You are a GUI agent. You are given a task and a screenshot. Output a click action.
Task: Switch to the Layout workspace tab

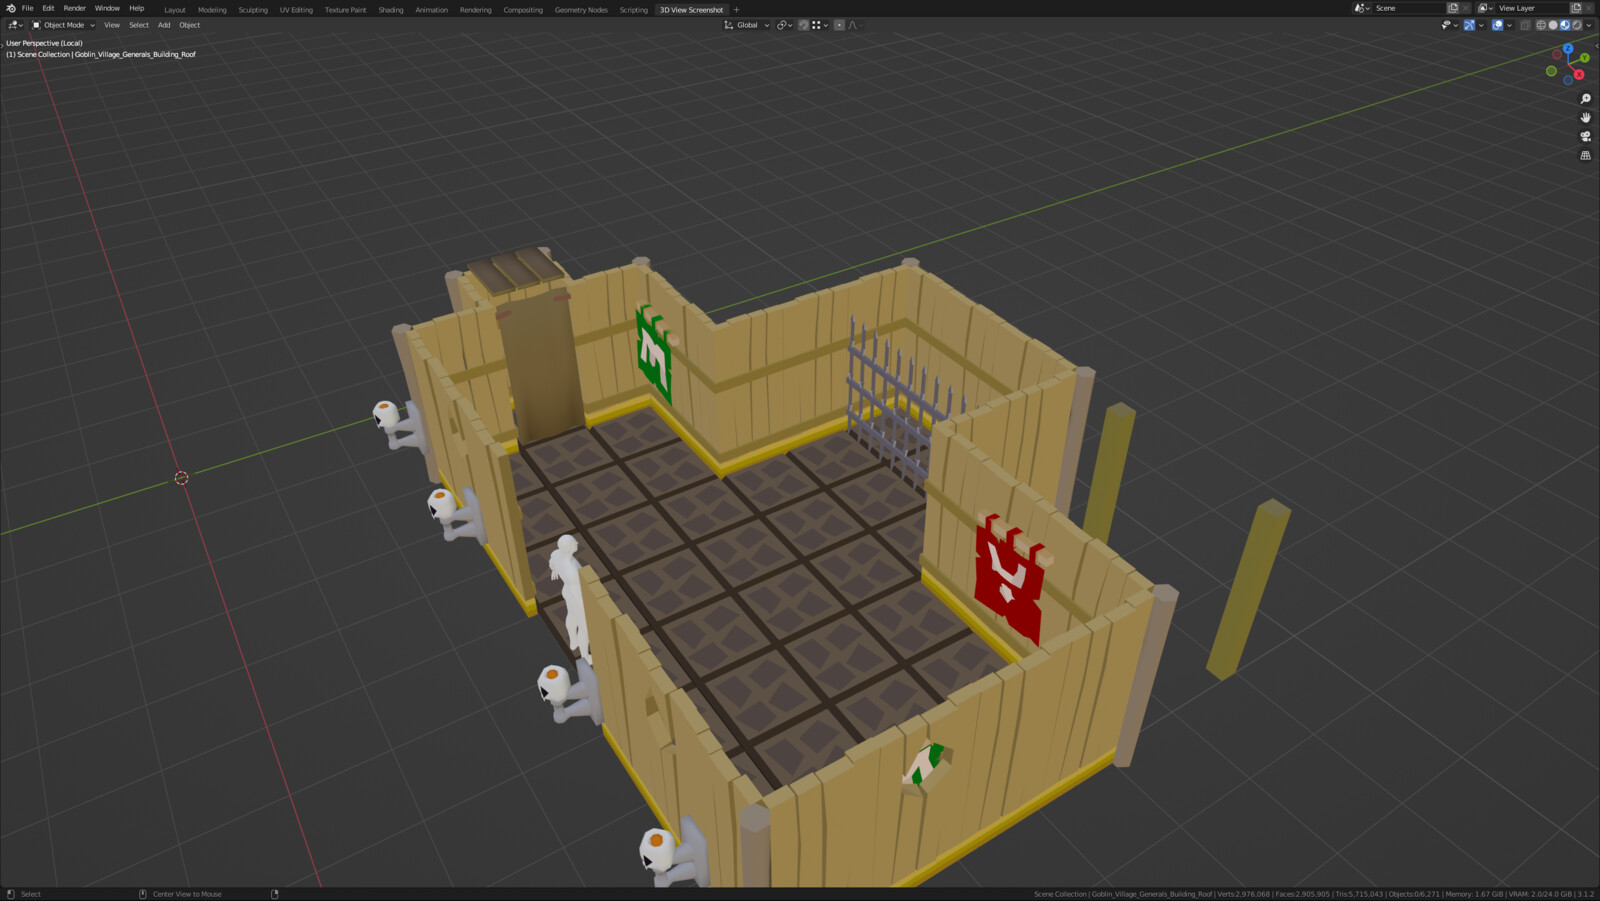click(x=175, y=10)
